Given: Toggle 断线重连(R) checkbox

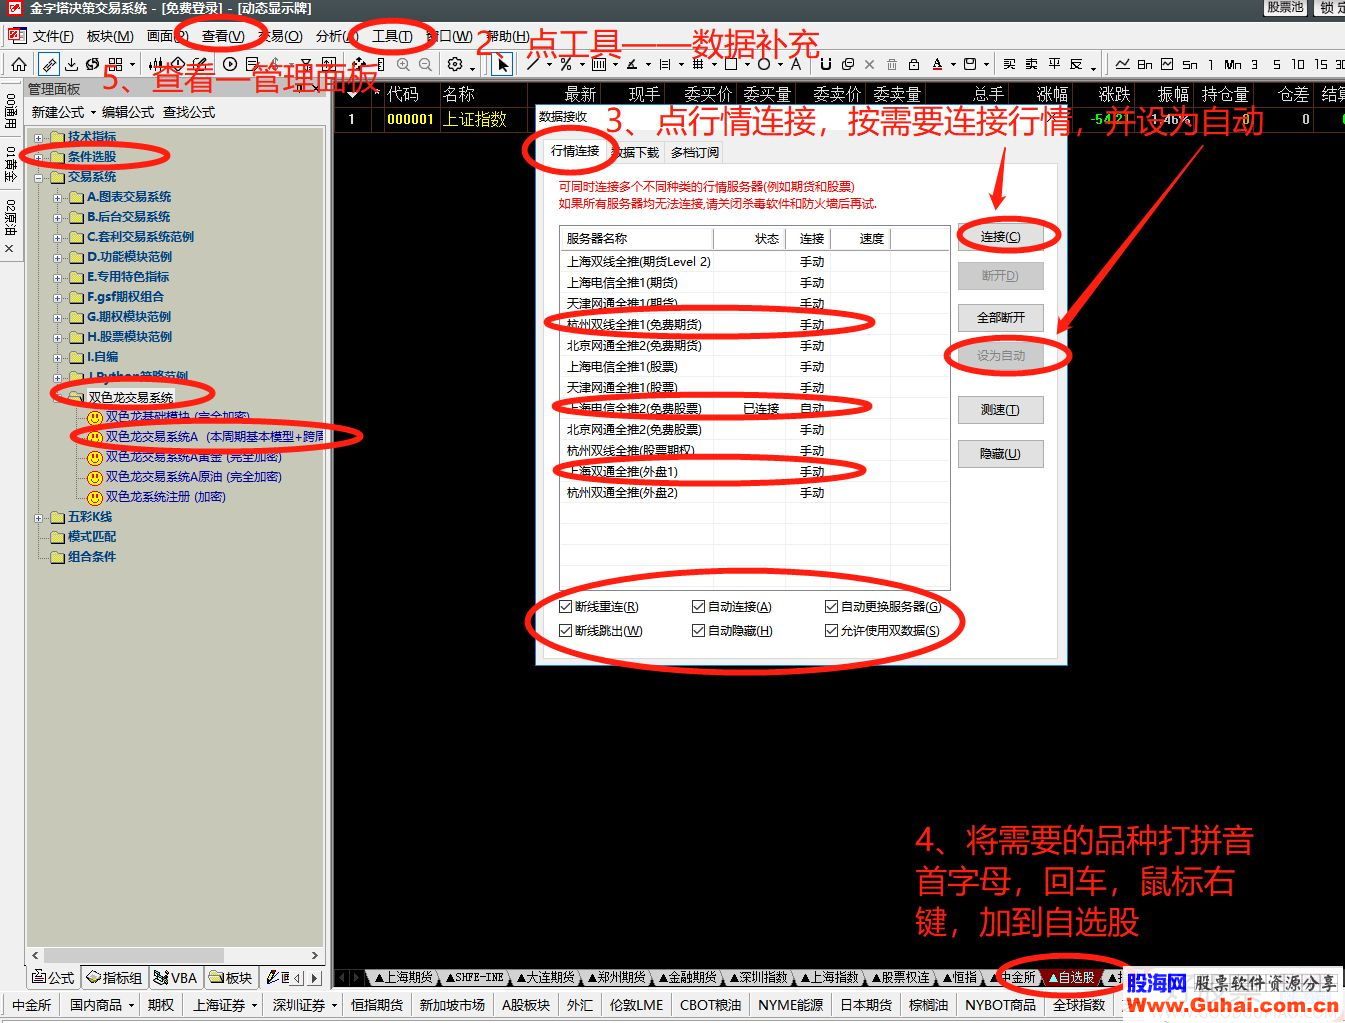Looking at the screenshot, I should (566, 607).
